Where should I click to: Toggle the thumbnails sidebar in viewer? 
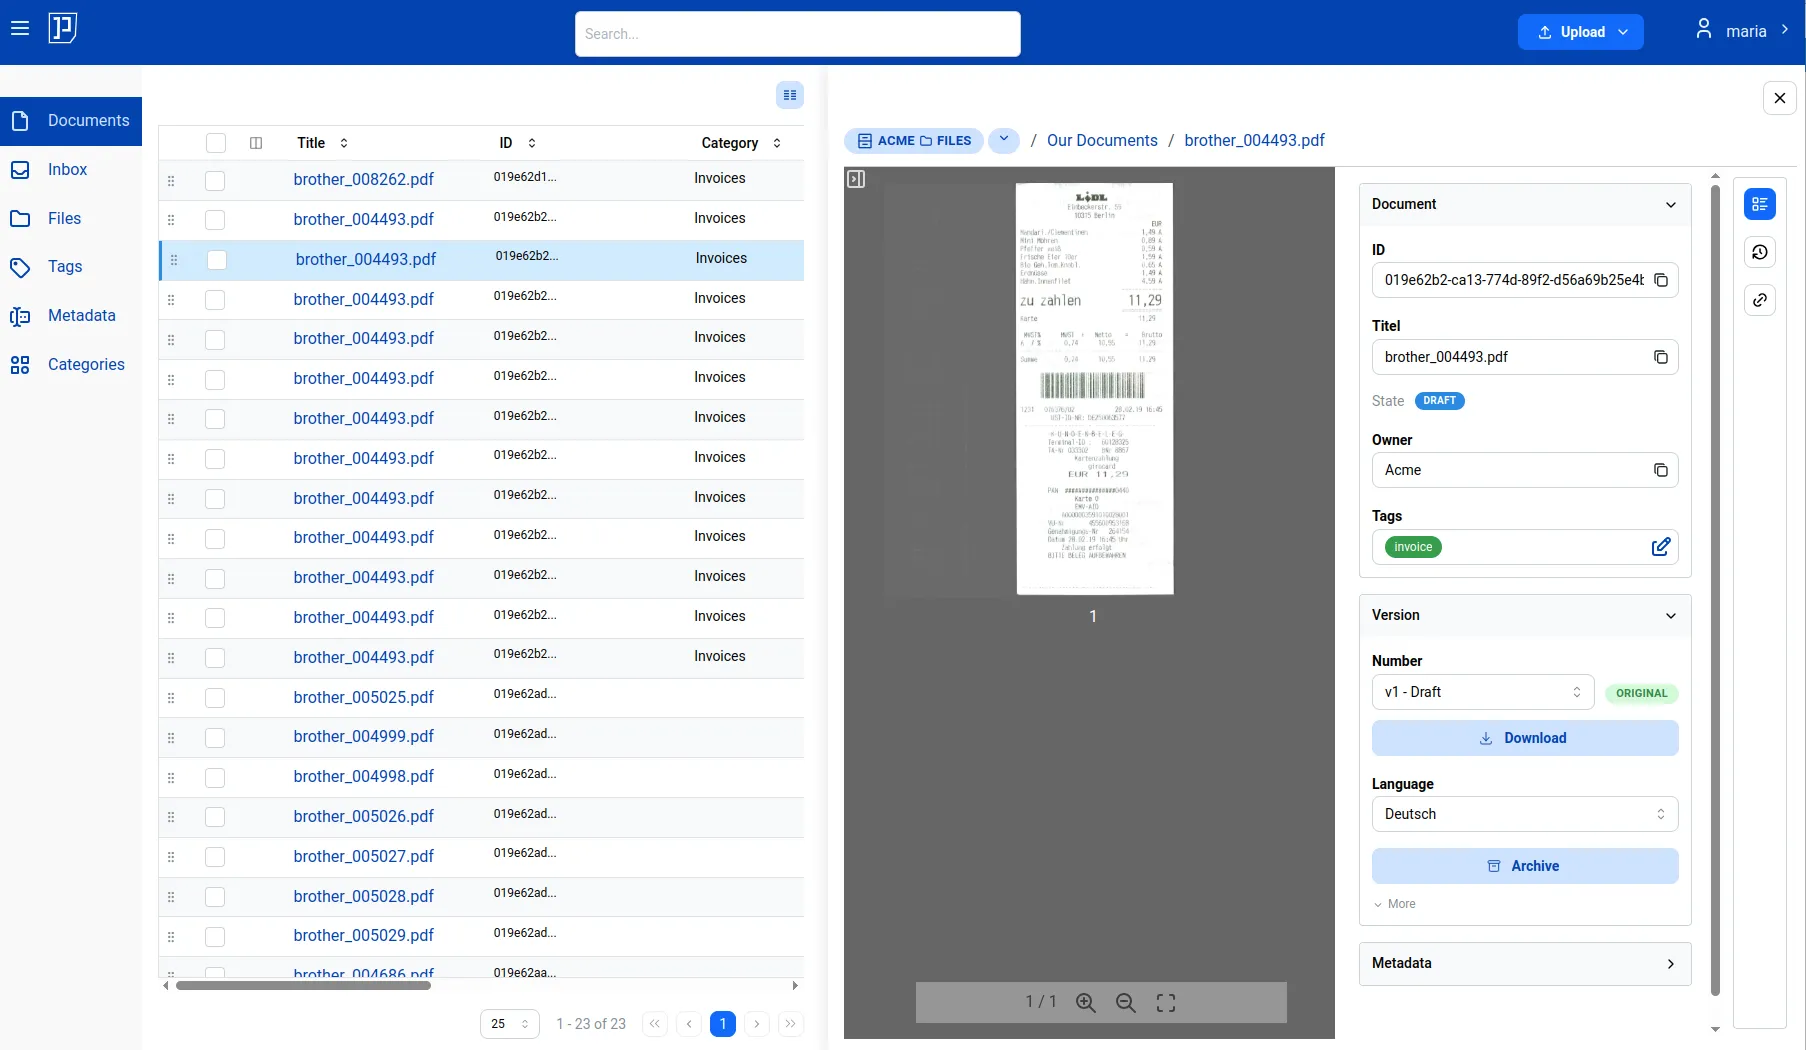pos(856,179)
